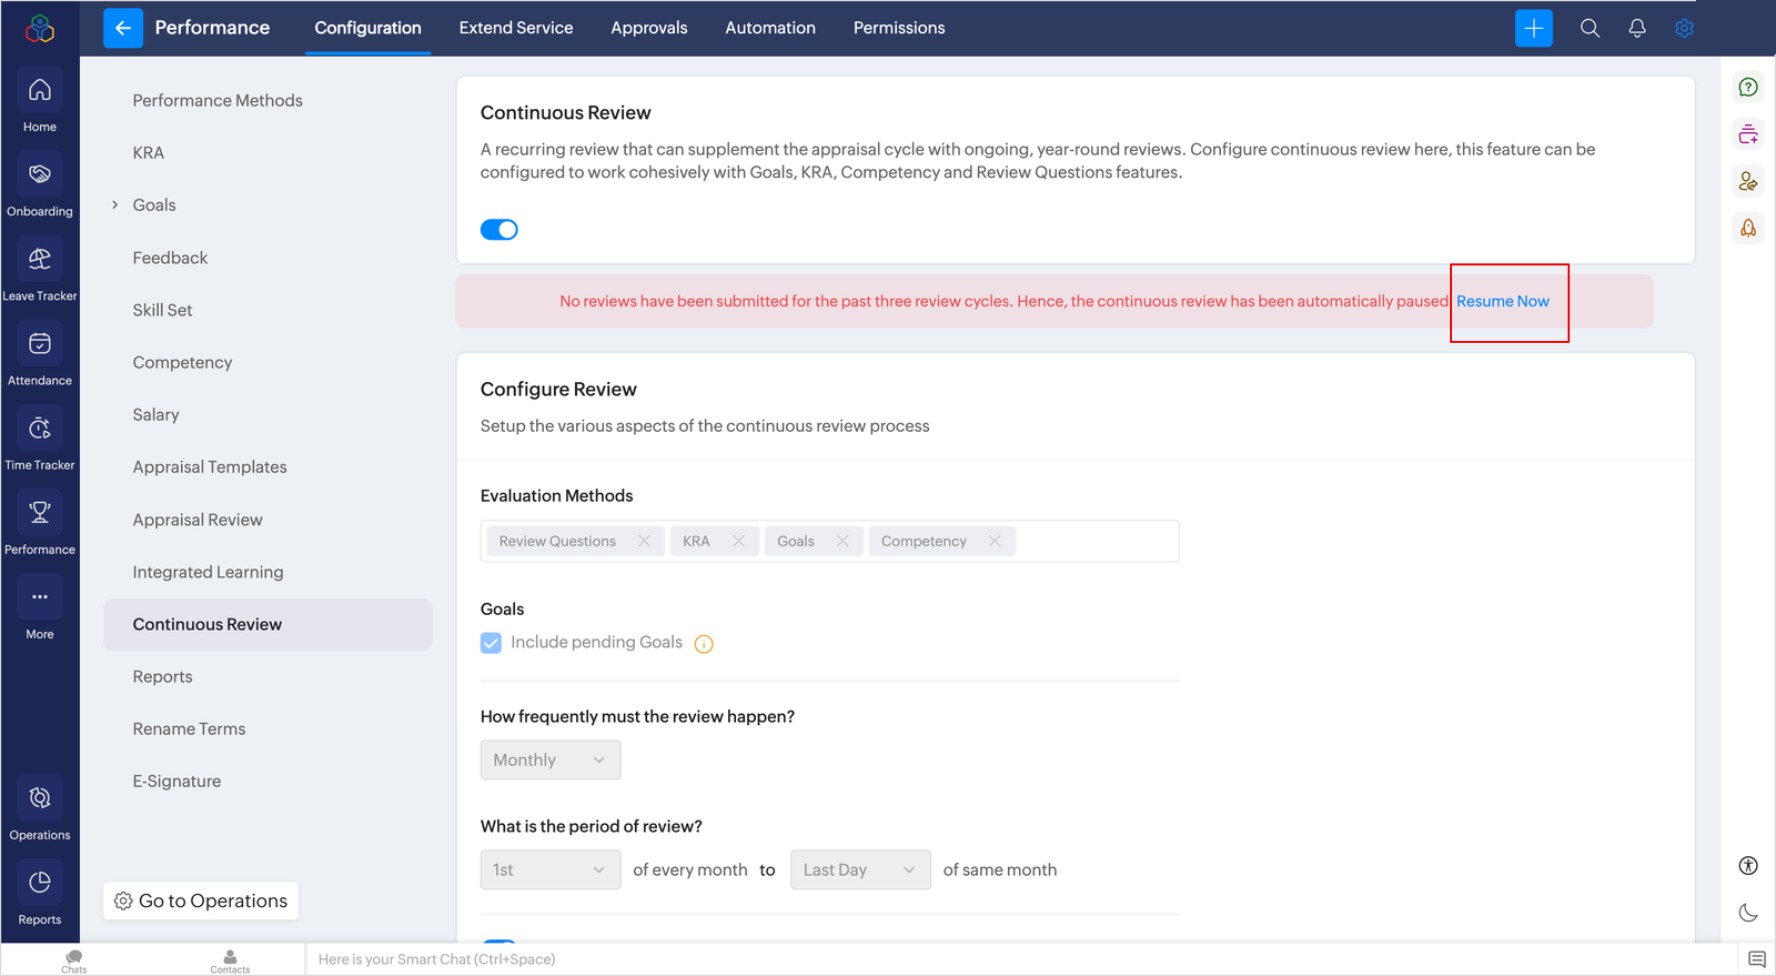Open the Monthly frequency dropdown
This screenshot has height=976, width=1776.
click(550, 760)
